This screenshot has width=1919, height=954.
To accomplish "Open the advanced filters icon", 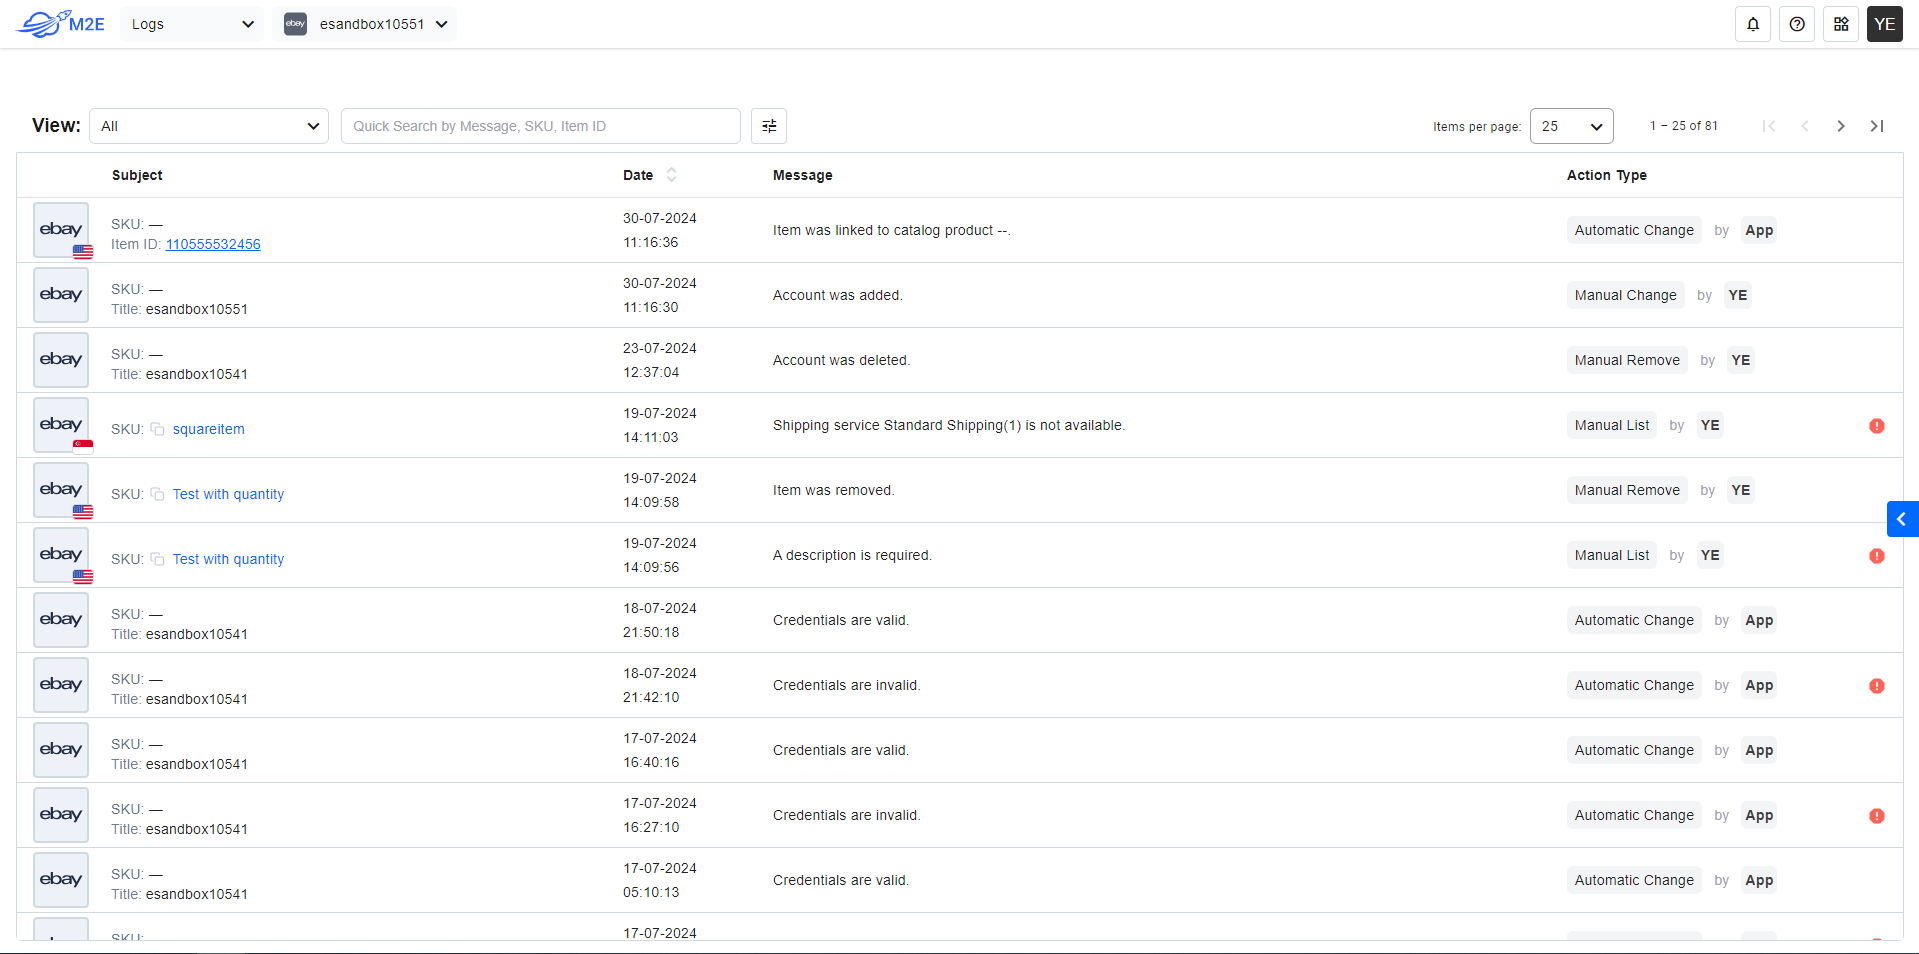I will point(768,126).
